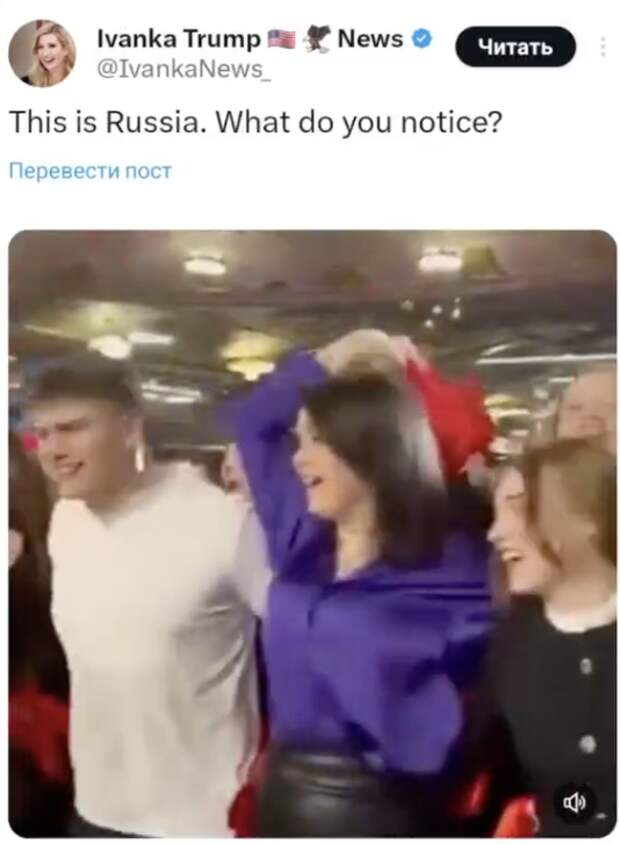The image size is (620, 845).
Task: Click the word News in account name
Action: coord(370,39)
